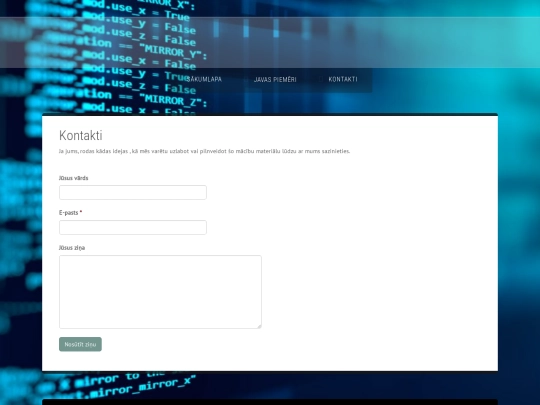Click the 'Ja jums, rodas kādas idejas' paragraph
The height and width of the screenshot is (405, 540).
pos(205,151)
